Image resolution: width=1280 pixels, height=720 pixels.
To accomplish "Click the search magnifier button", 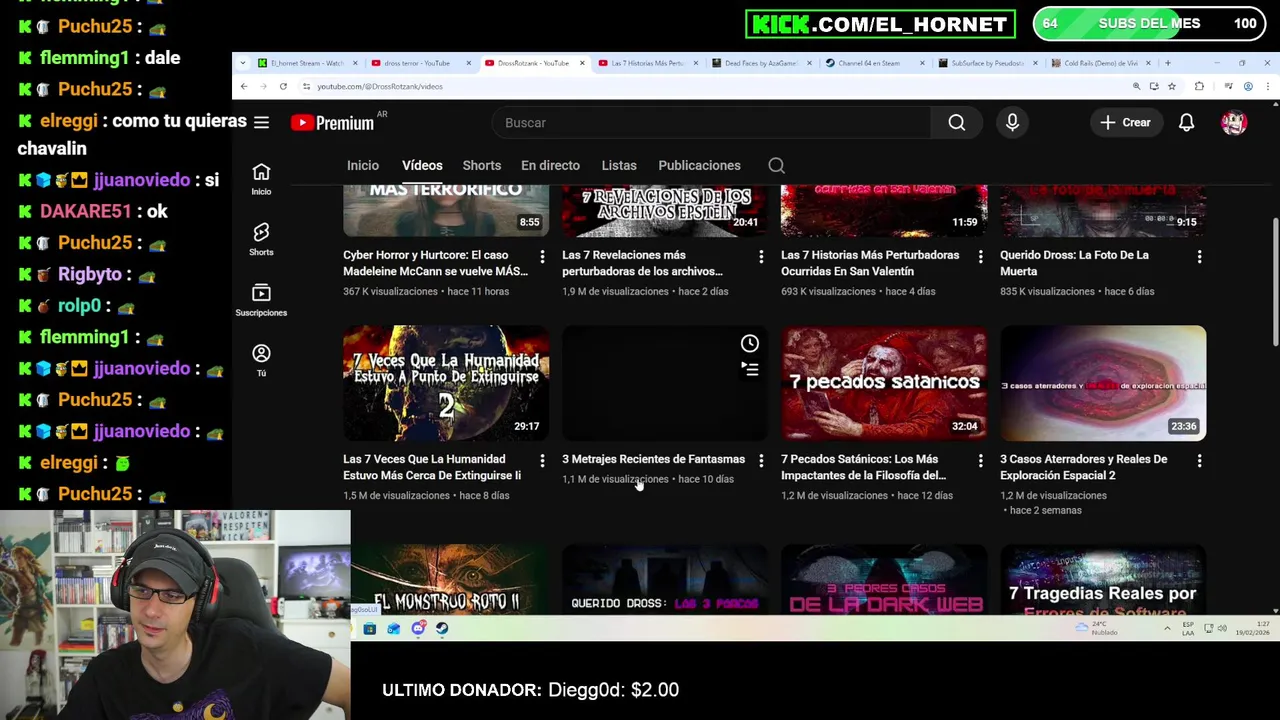I will pos(957,122).
